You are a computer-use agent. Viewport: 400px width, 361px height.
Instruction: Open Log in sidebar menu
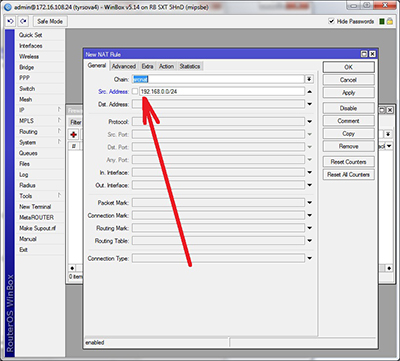(40, 174)
